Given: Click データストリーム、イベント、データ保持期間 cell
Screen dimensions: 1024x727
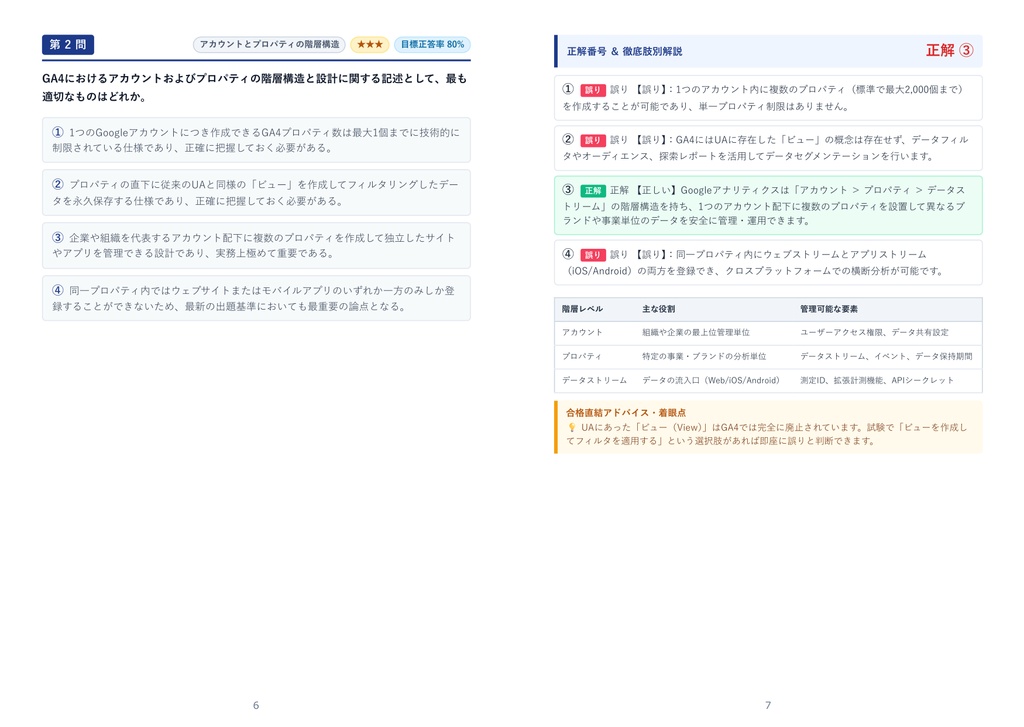Looking at the screenshot, I should [x=886, y=357].
